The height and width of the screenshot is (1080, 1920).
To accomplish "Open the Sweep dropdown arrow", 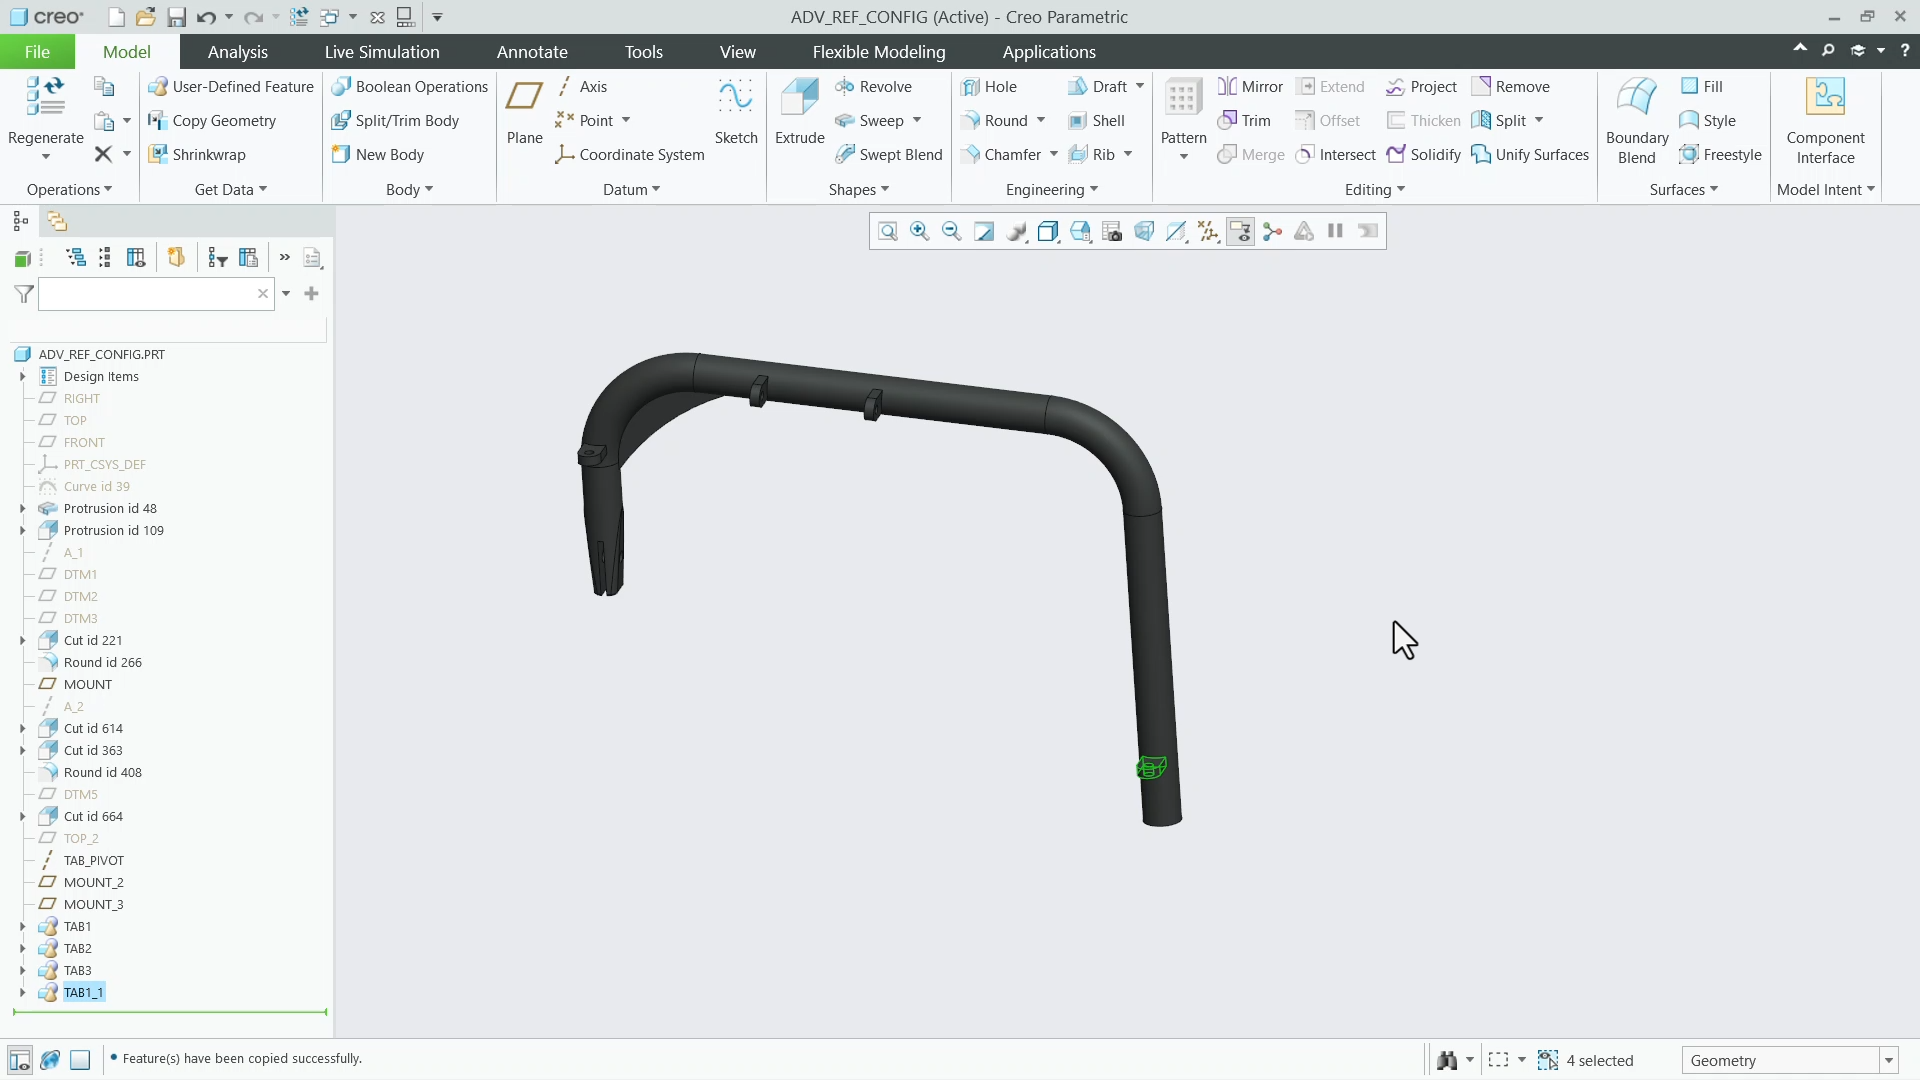I will pyautogui.click(x=917, y=121).
